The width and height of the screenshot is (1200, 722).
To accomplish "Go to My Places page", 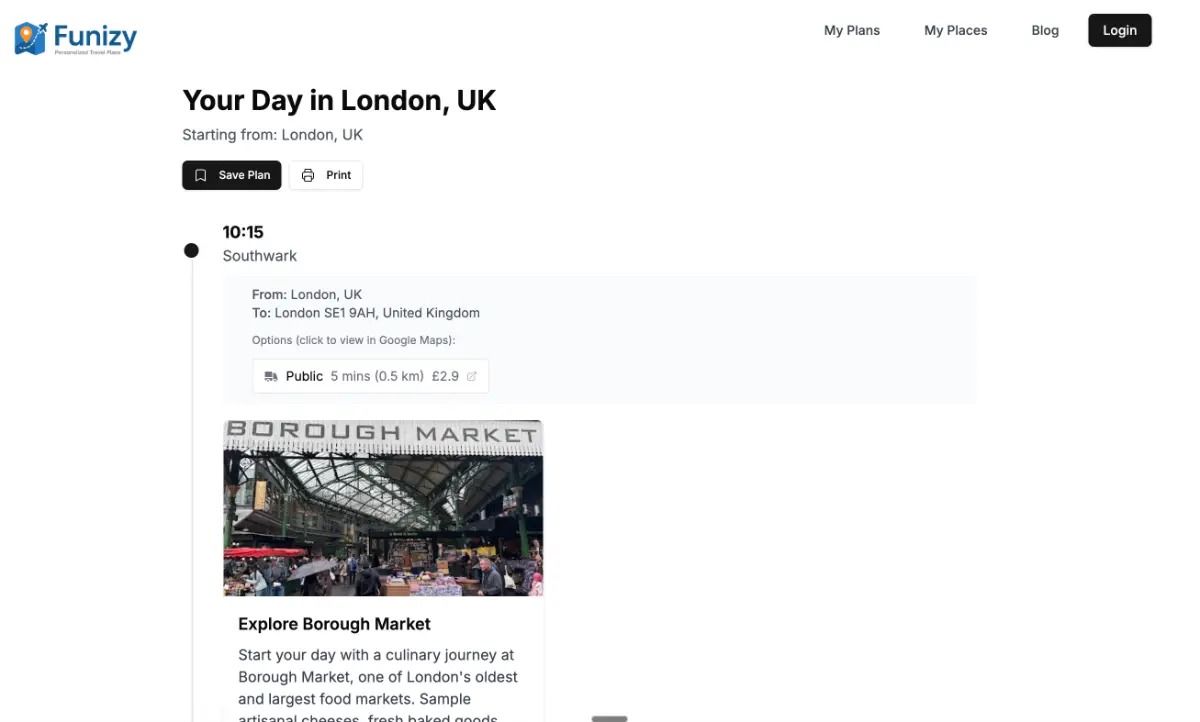I will (955, 30).
